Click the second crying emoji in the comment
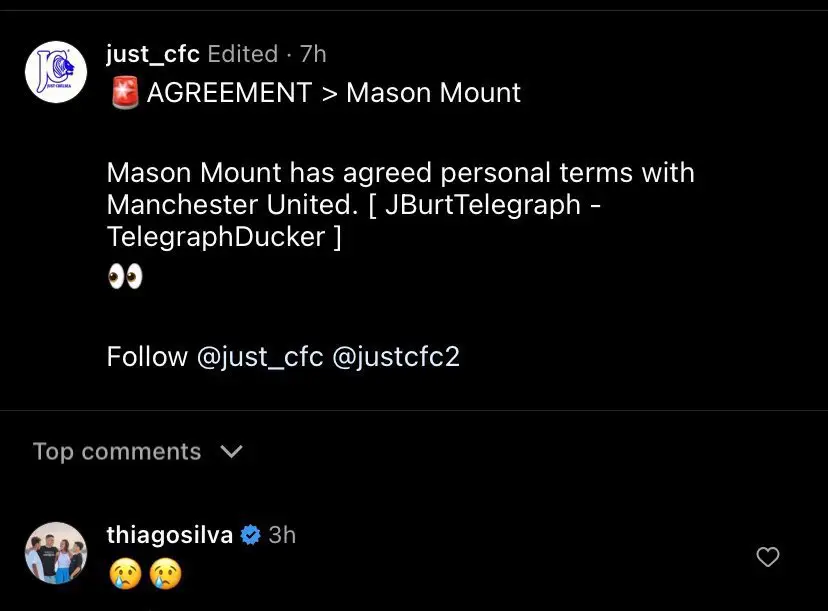Image resolution: width=828 pixels, height=611 pixels. coord(164,573)
